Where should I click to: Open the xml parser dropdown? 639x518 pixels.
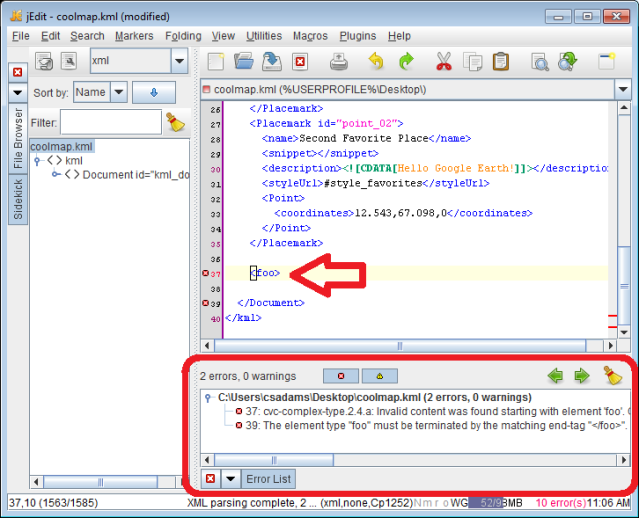pyautogui.click(x=179, y=61)
